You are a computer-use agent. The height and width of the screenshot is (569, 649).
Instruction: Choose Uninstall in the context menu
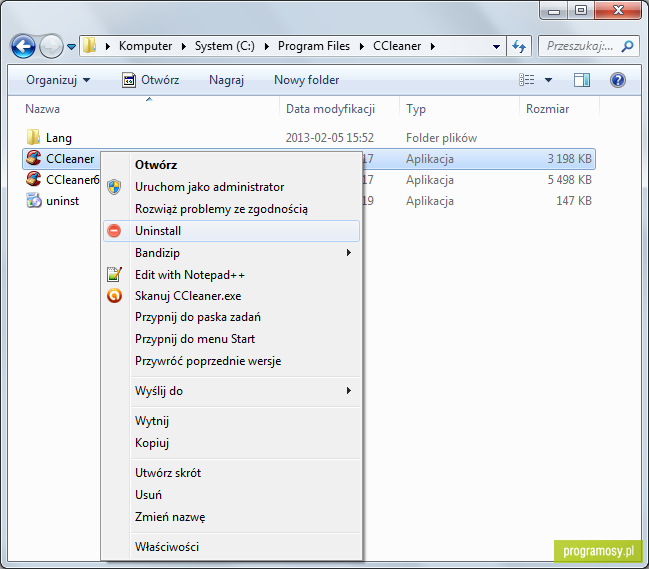[x=231, y=230]
